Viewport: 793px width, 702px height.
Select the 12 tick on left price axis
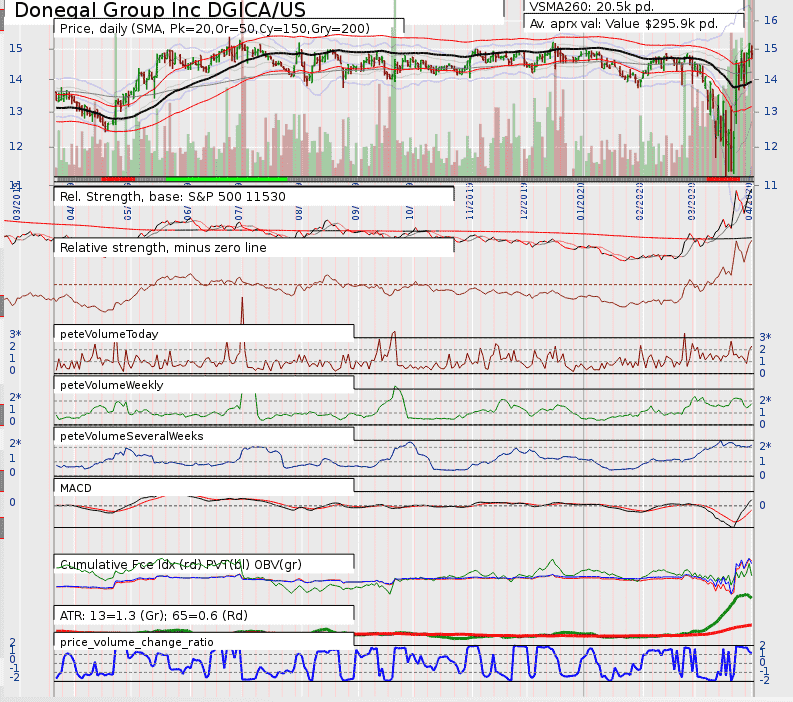click(16, 146)
